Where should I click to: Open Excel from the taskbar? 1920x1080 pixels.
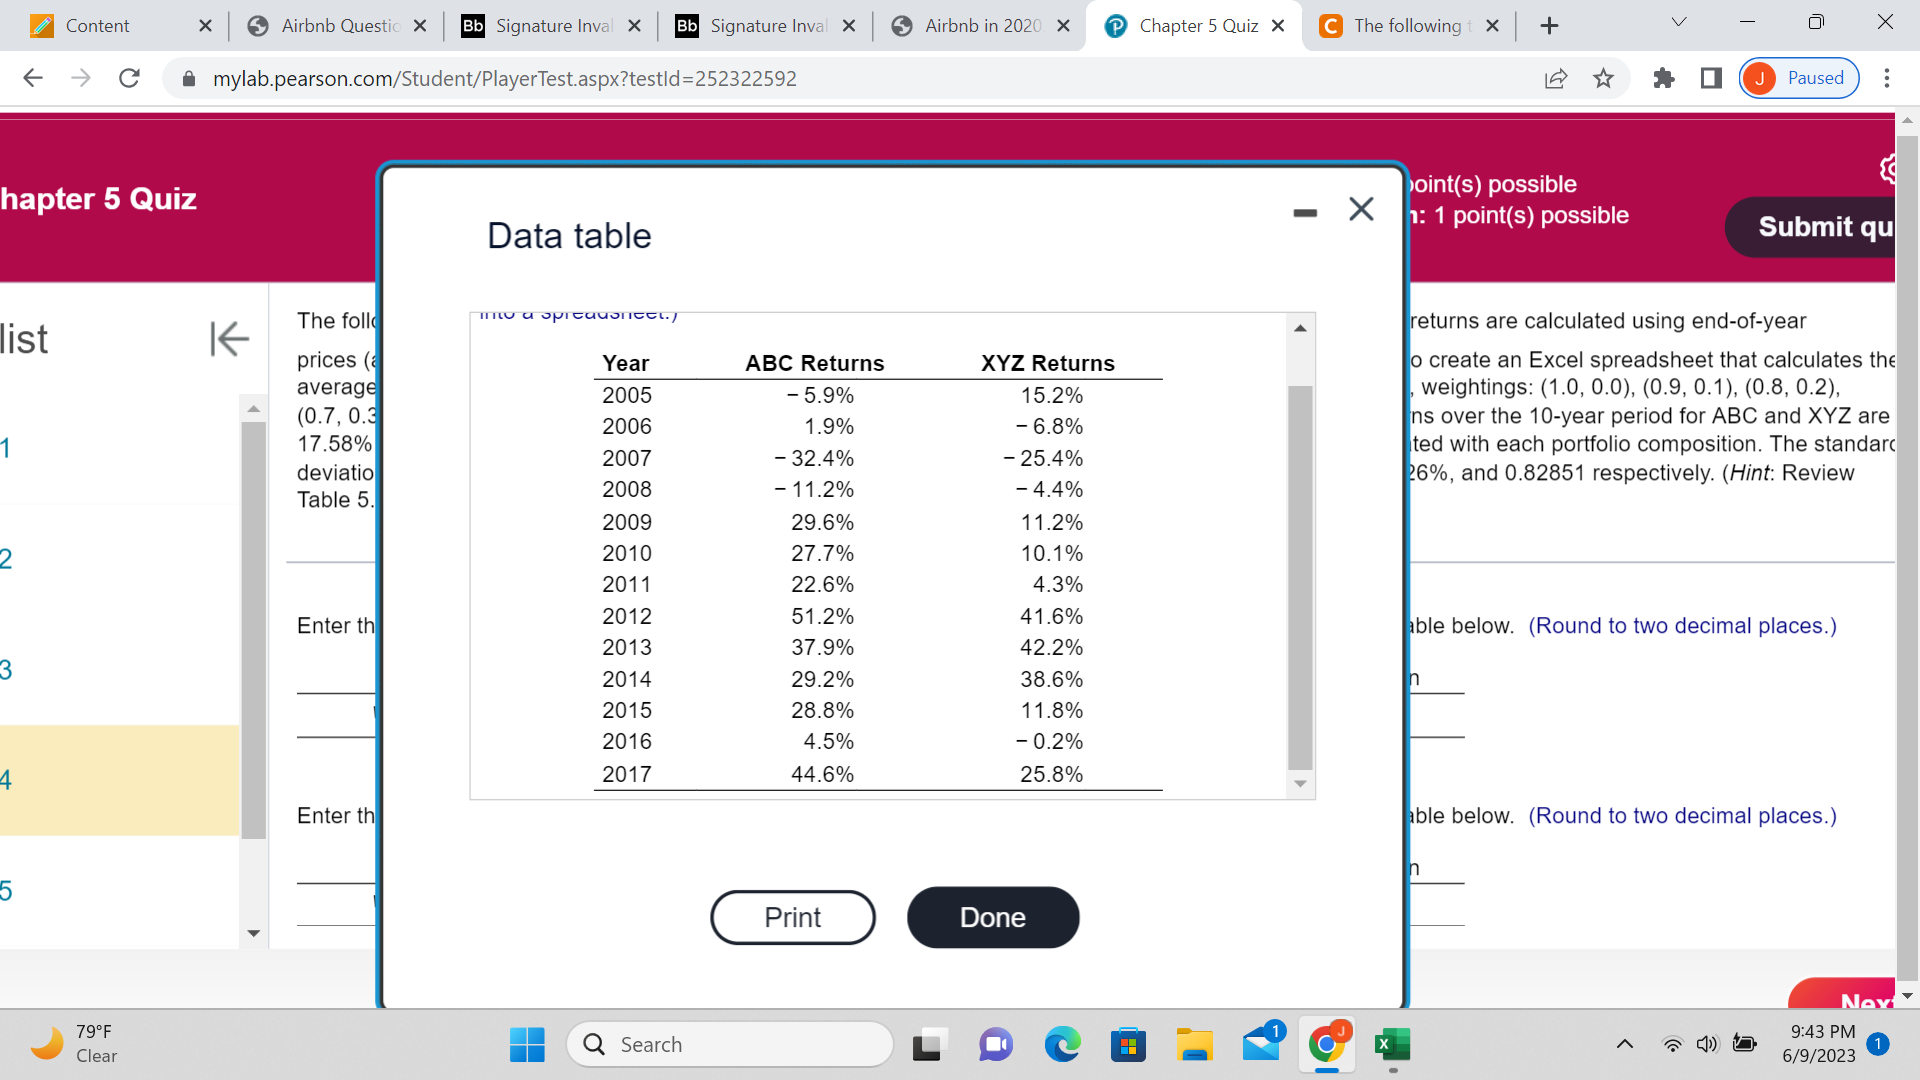(1392, 1045)
